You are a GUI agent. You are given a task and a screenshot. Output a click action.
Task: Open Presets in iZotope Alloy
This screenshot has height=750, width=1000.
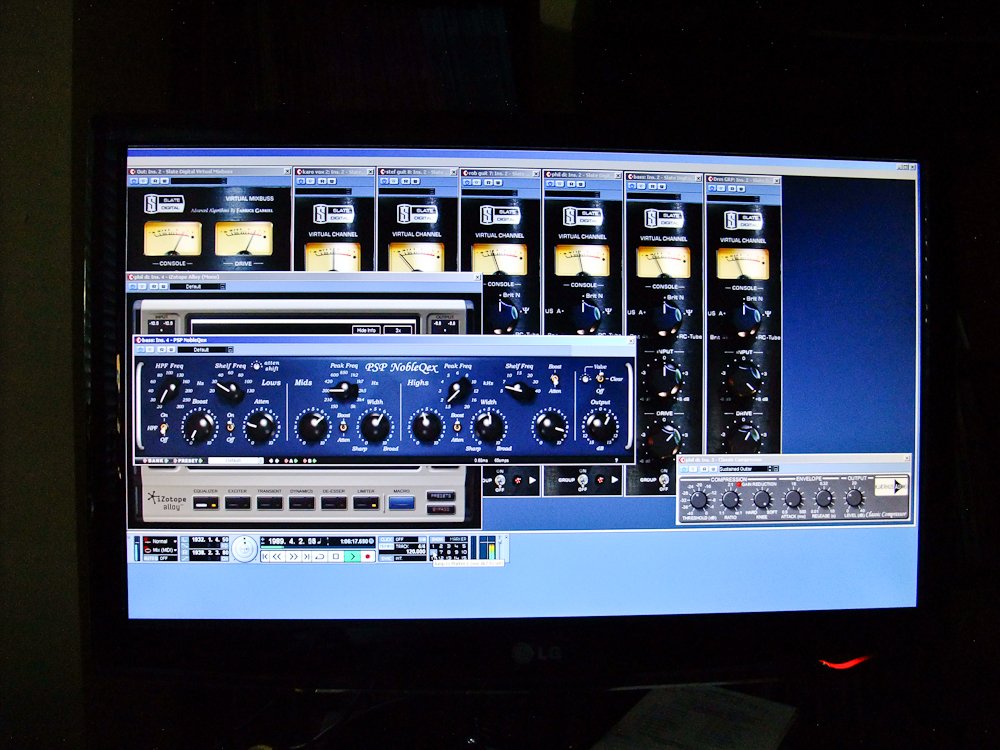coord(441,496)
